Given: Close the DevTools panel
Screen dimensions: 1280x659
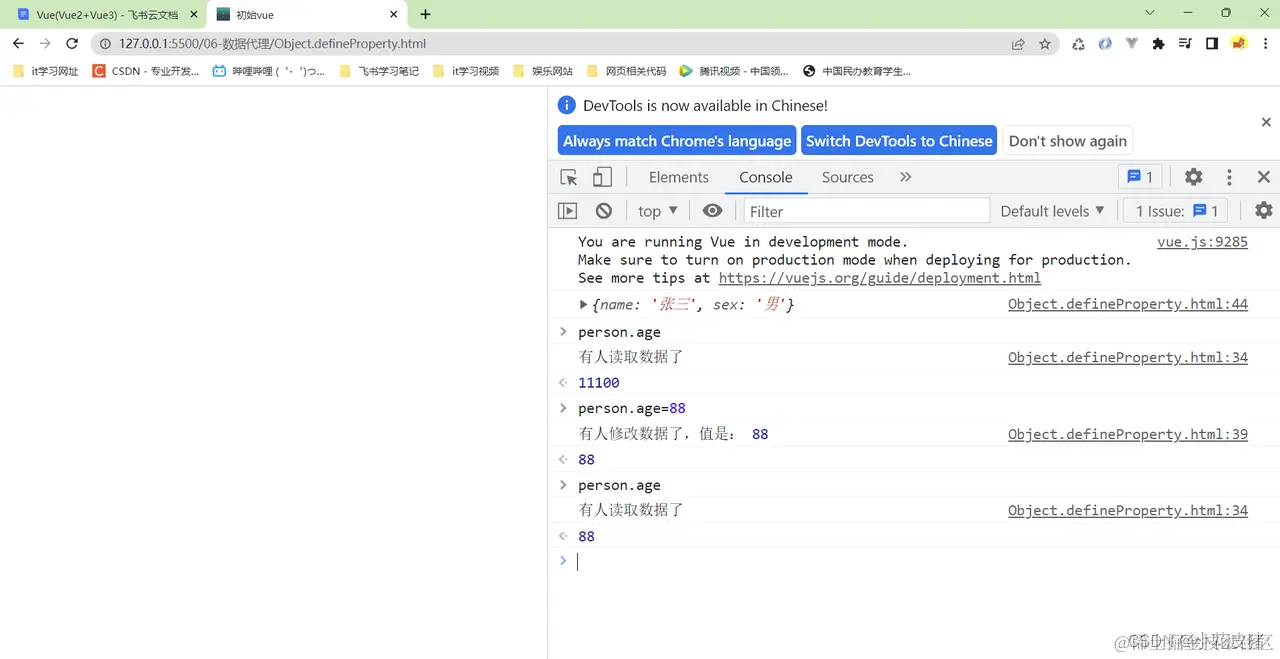Looking at the screenshot, I should pyautogui.click(x=1264, y=177).
